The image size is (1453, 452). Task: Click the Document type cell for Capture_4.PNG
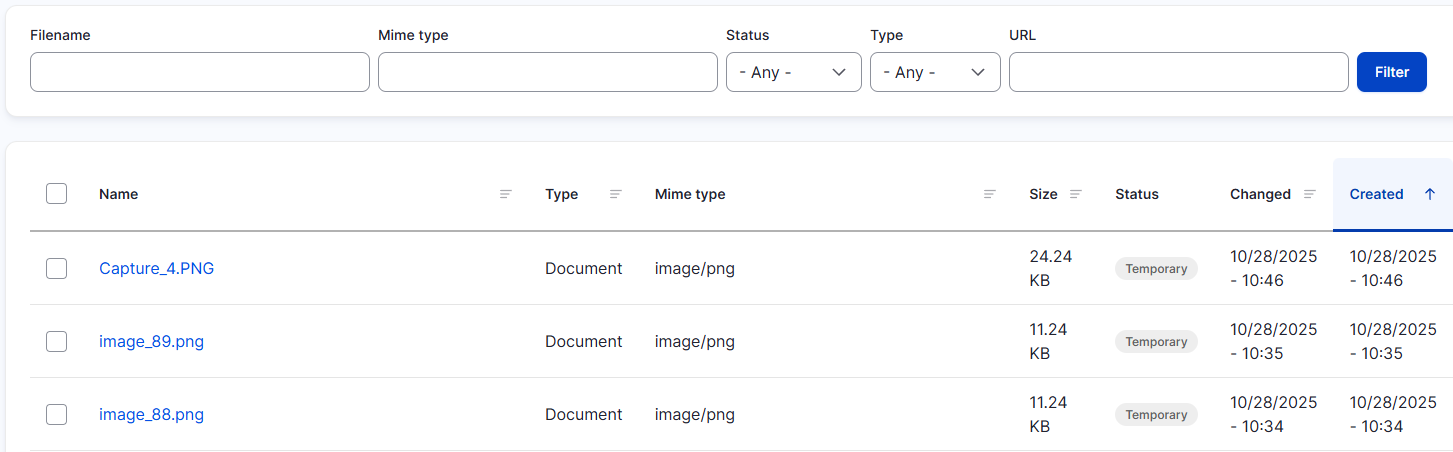click(584, 268)
